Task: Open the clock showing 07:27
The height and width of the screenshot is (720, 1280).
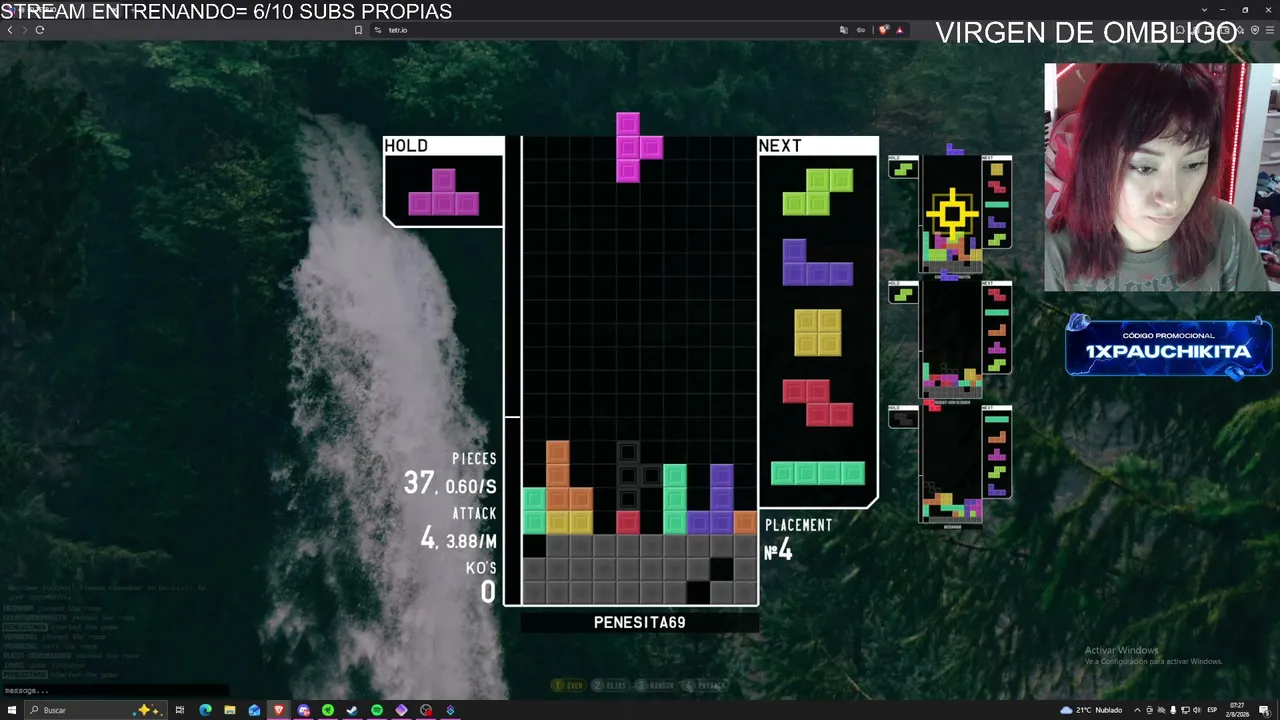Action: (x=1238, y=710)
